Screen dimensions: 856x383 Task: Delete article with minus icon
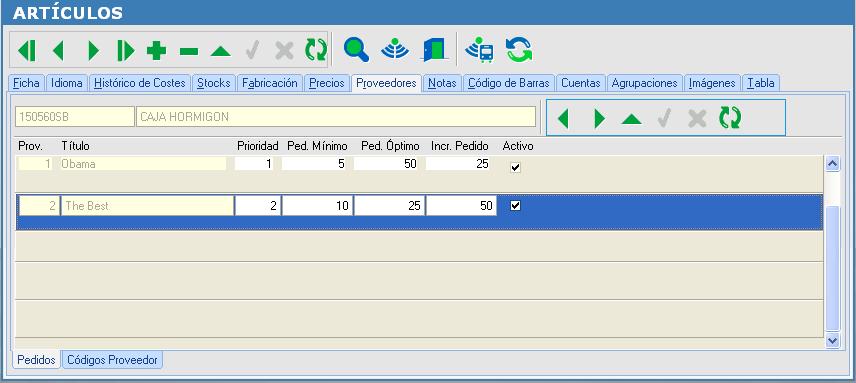(x=189, y=51)
